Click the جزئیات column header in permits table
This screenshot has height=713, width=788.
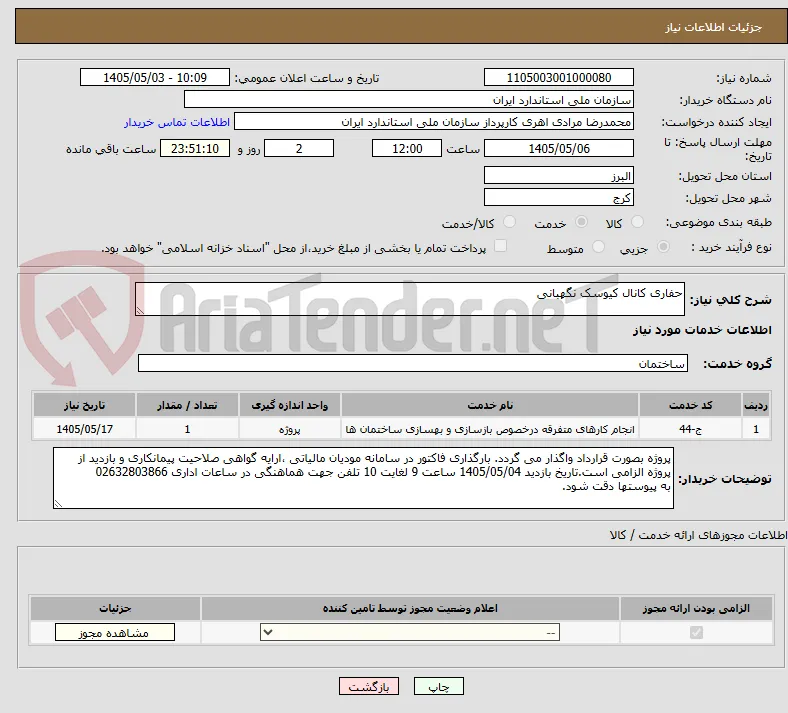pos(116,608)
